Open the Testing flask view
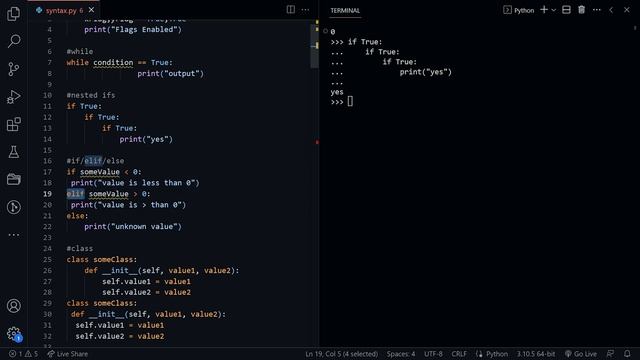The image size is (640, 360). click(13, 152)
